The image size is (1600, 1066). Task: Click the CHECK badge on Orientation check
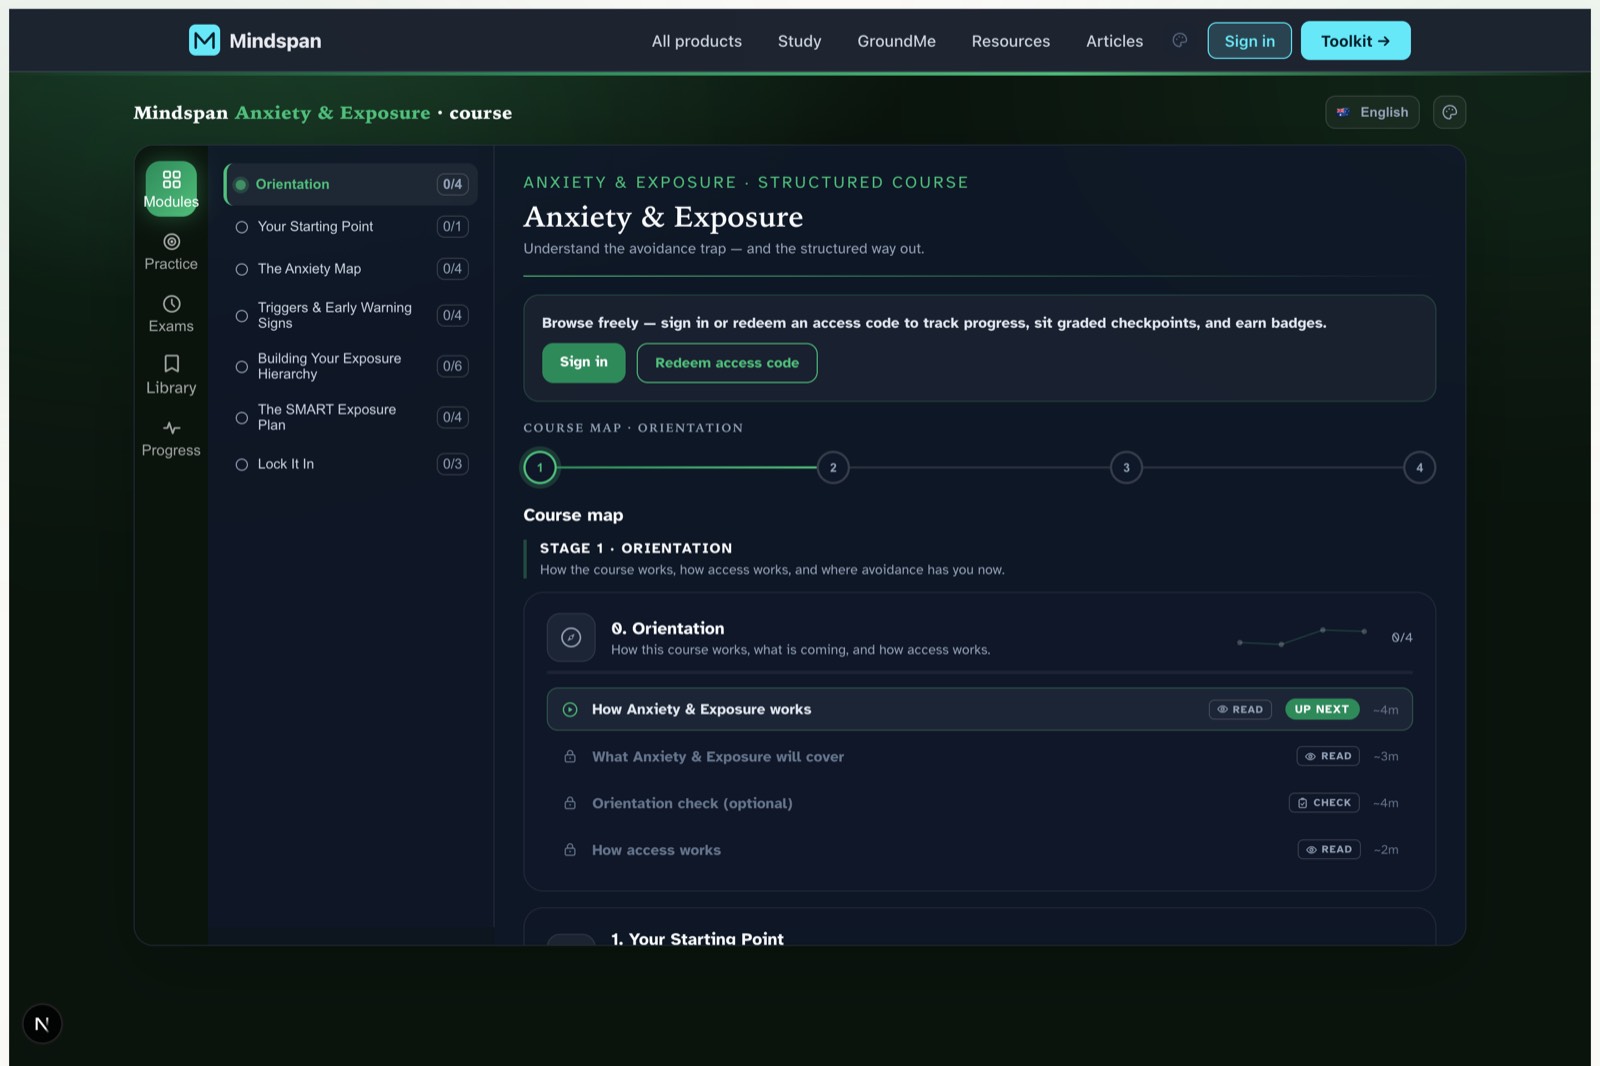coord(1324,803)
